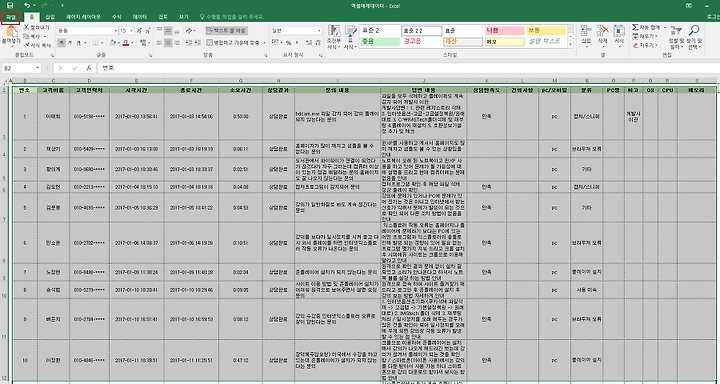Toggle Middle Align
720x384 pixels.
(x=168, y=30)
